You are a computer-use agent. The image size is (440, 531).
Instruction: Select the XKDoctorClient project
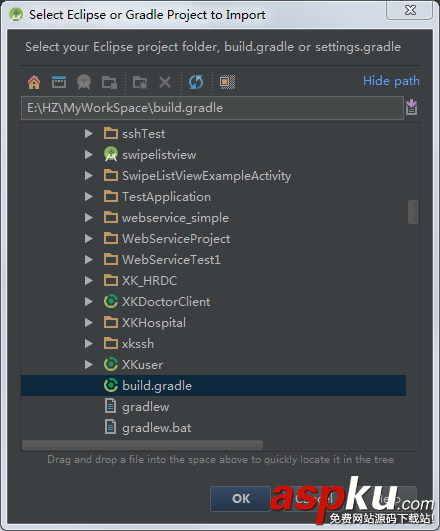(x=166, y=301)
